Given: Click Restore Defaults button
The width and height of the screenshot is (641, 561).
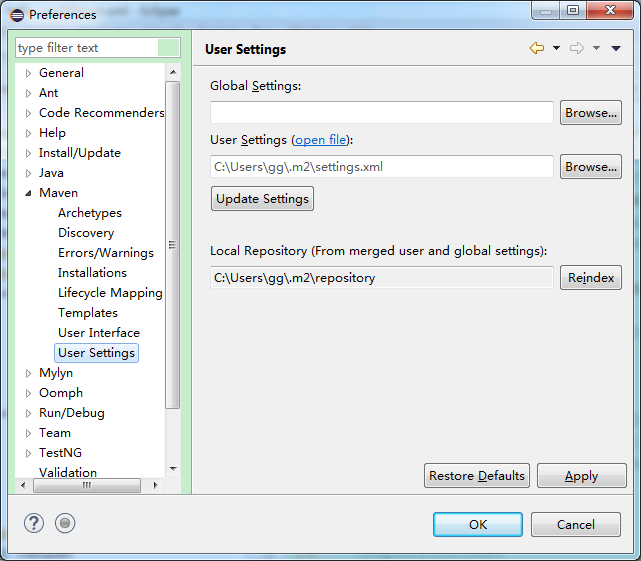Looking at the screenshot, I should pyautogui.click(x=477, y=476).
